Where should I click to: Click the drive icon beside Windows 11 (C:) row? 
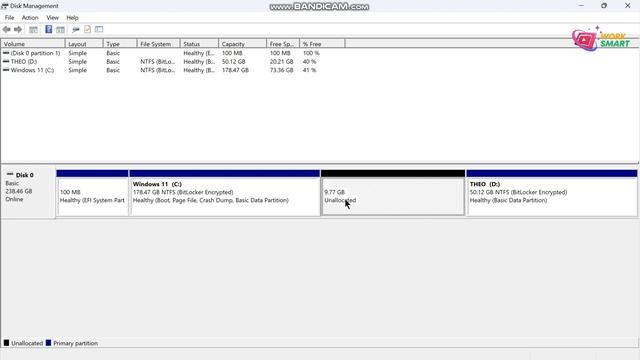click(6, 70)
